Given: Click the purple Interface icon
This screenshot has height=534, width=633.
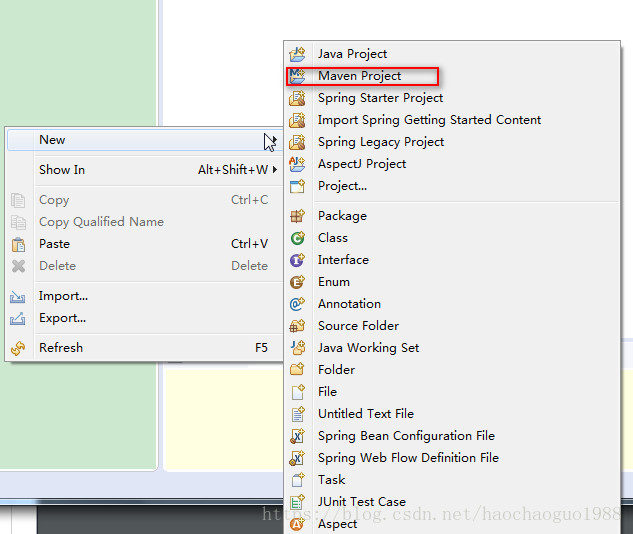Looking at the screenshot, I should pos(298,260).
